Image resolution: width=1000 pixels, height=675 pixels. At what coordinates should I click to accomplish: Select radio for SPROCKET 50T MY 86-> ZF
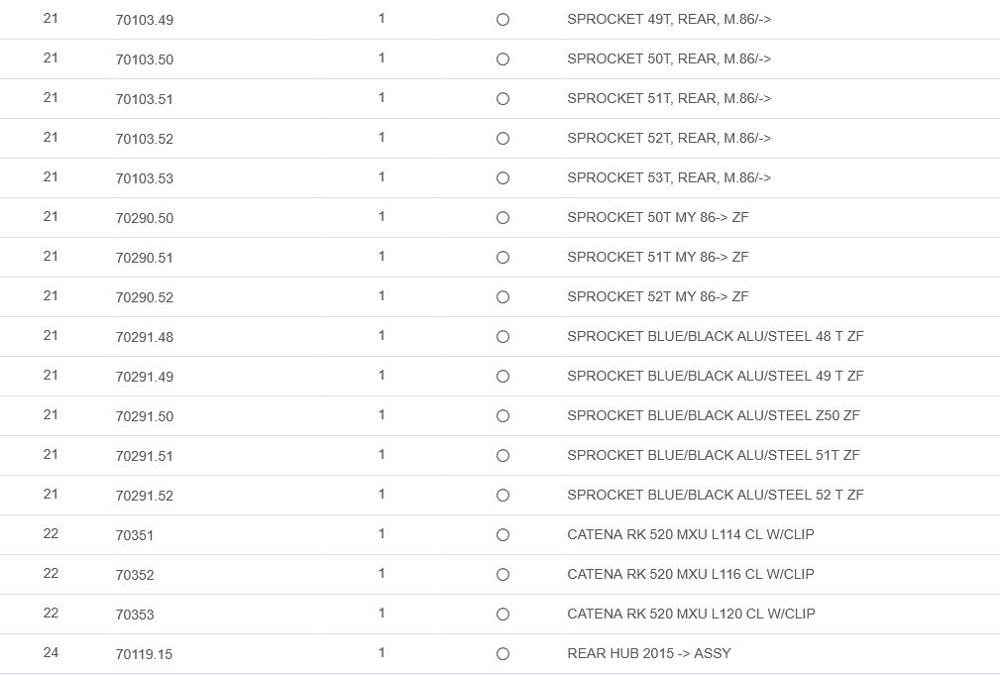503,218
